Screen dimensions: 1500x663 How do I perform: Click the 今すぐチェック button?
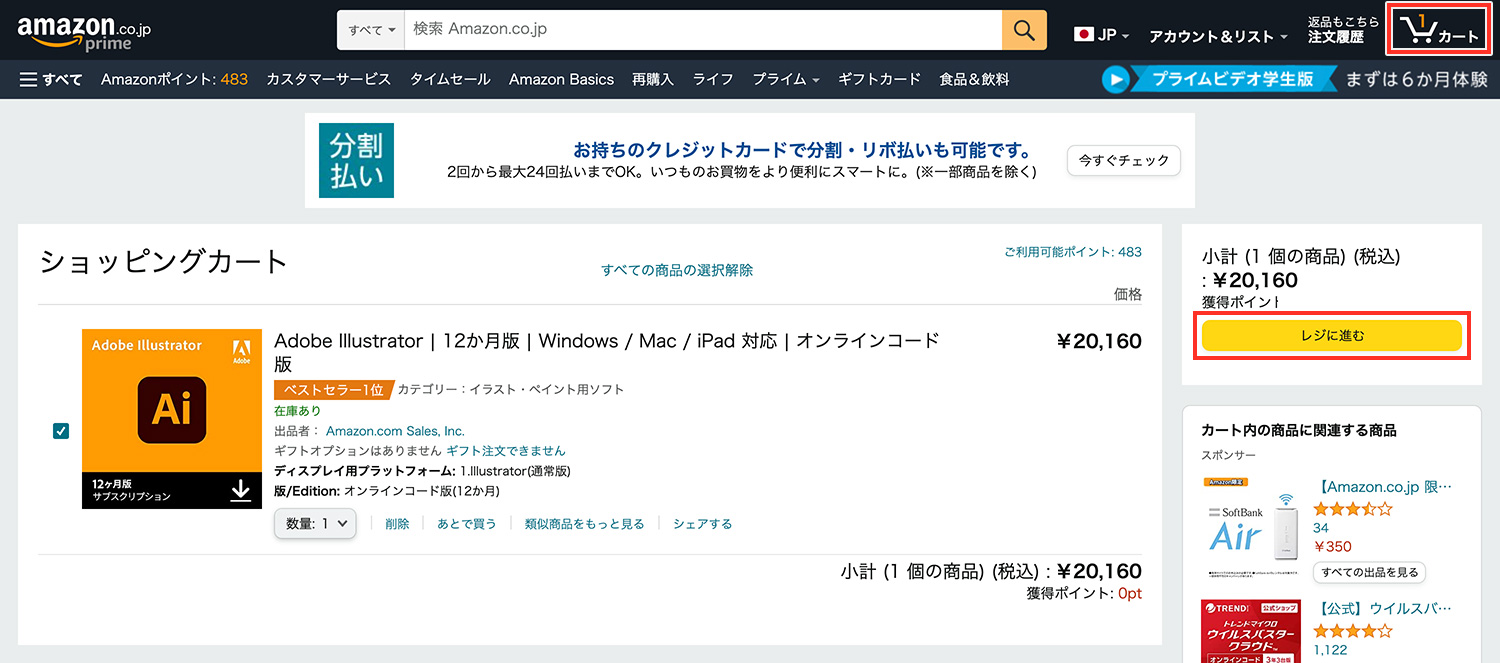click(1124, 161)
